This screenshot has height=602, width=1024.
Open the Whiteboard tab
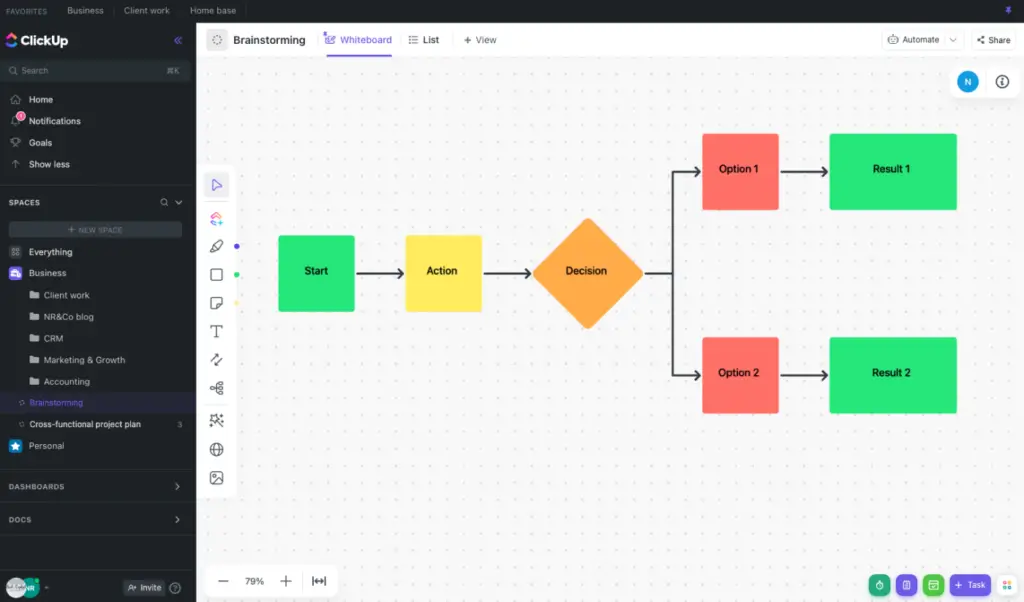(x=358, y=40)
